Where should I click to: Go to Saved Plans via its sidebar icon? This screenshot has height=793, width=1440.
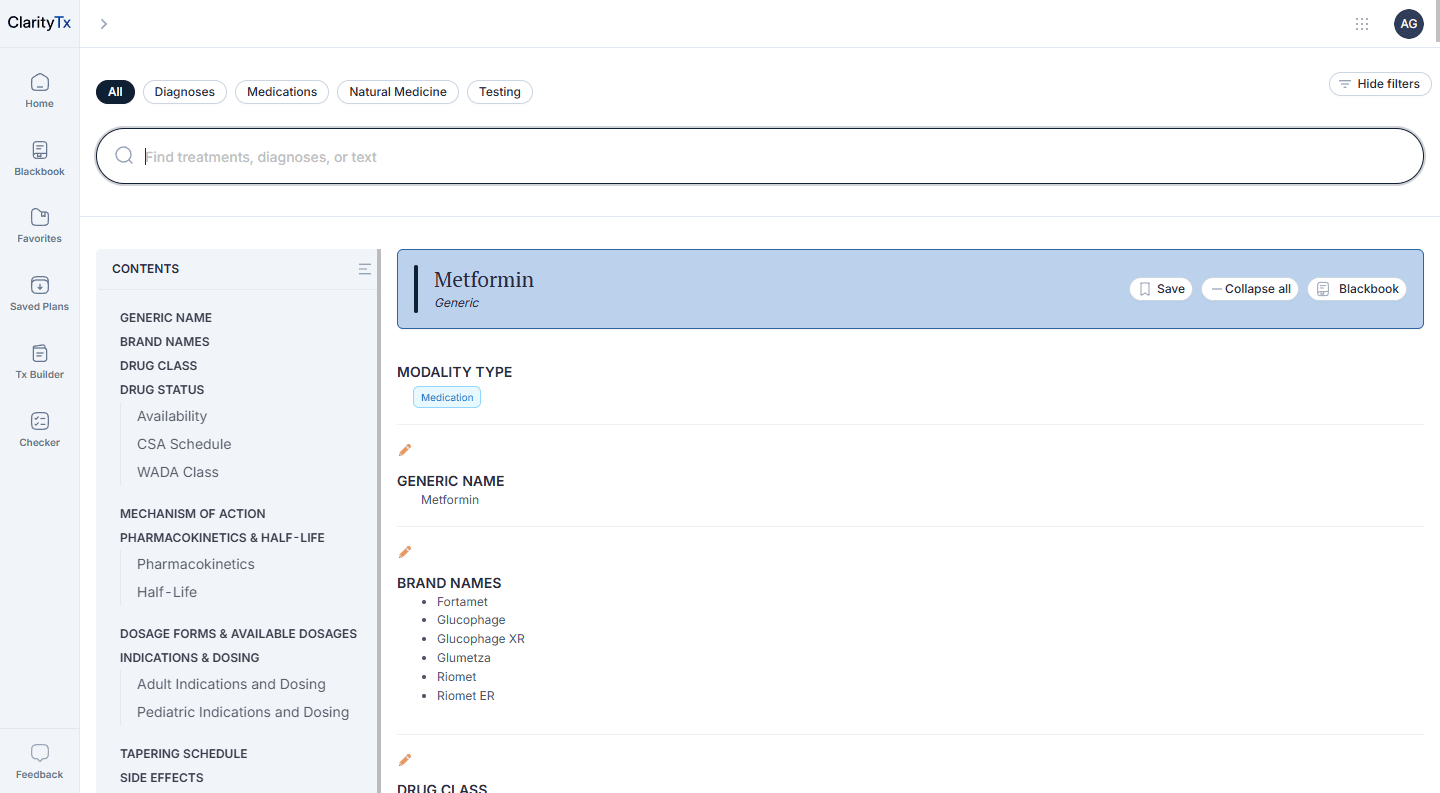point(39,293)
